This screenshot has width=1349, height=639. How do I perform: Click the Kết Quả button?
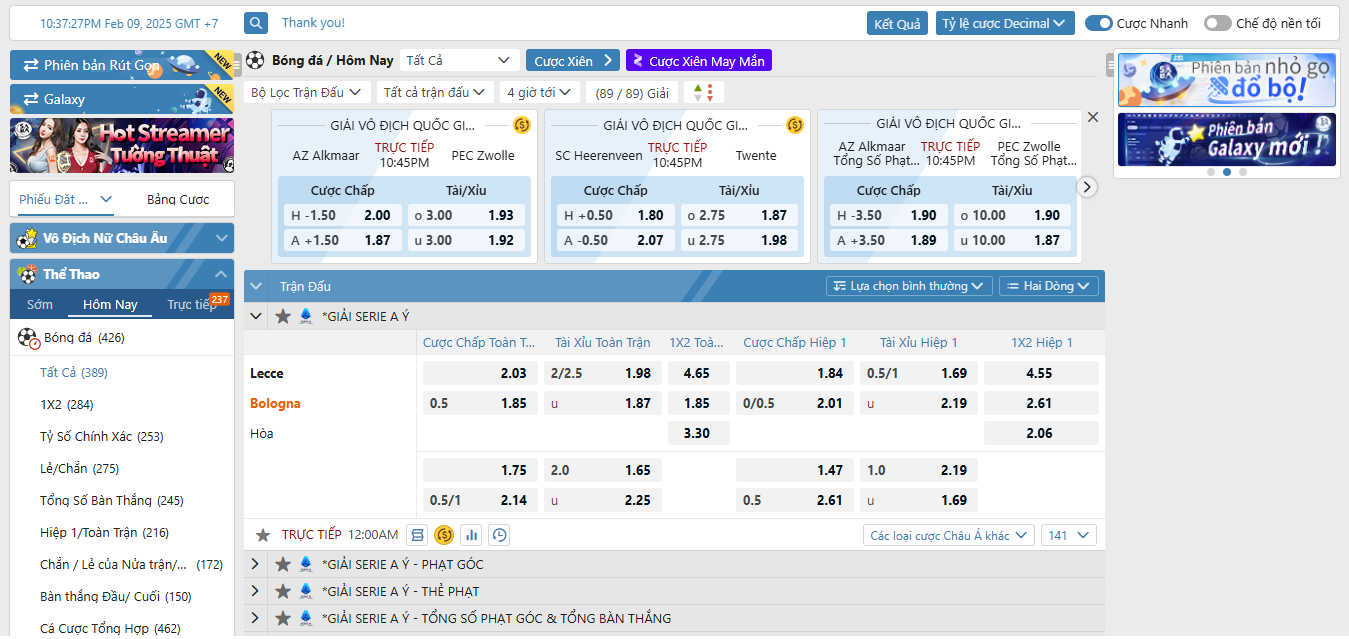pos(897,23)
